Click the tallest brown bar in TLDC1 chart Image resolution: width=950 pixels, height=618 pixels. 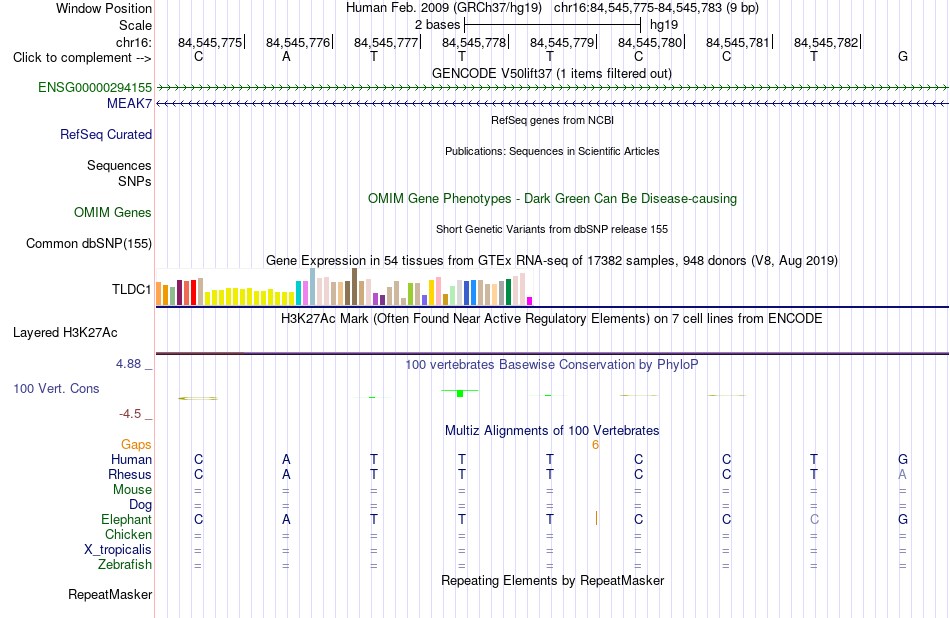355,287
